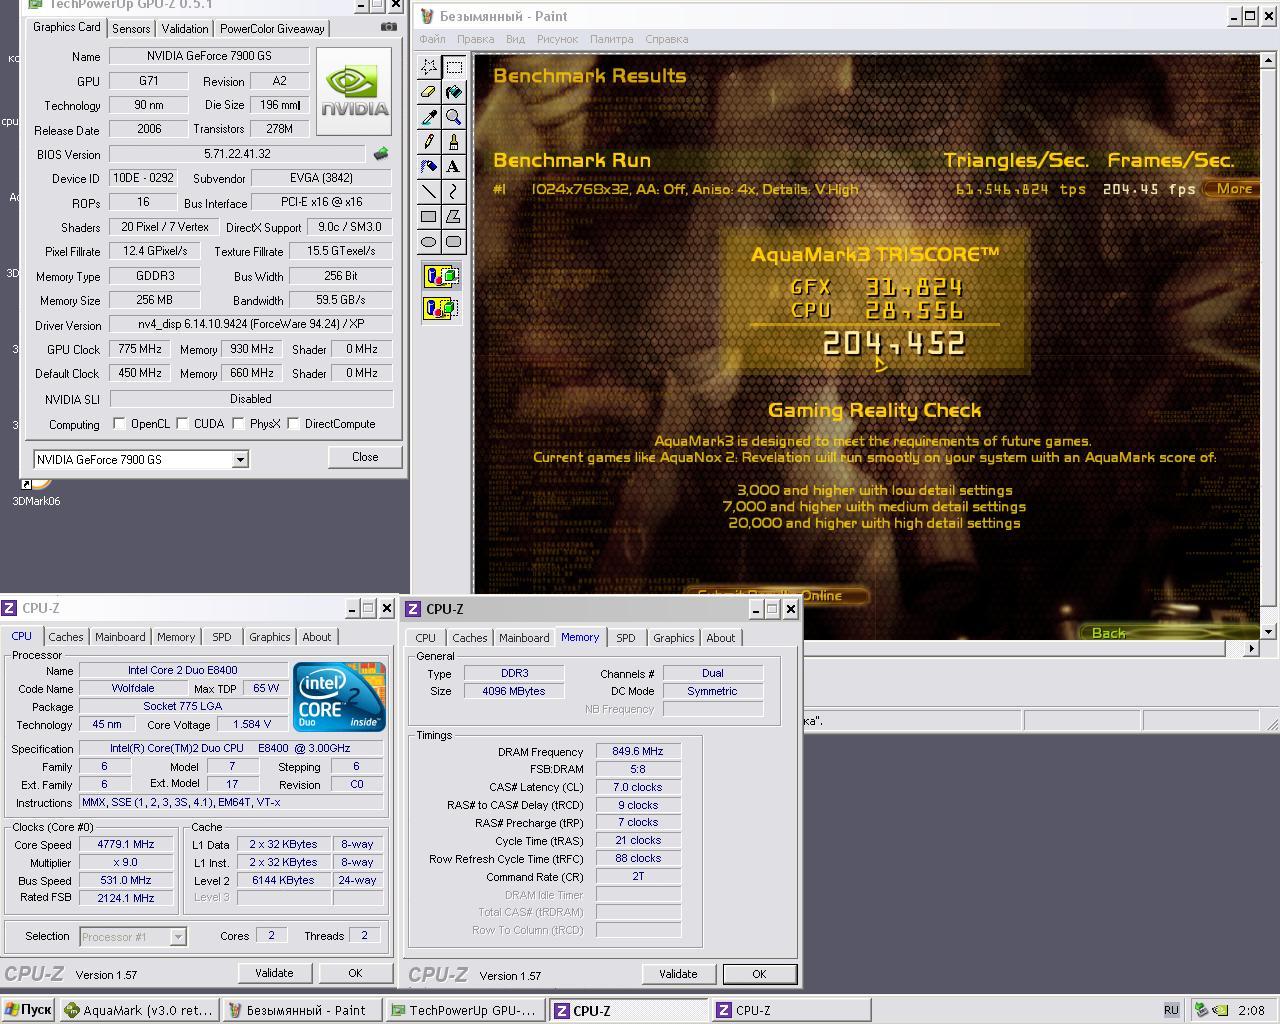The width and height of the screenshot is (1280, 1024).
Task: Click the NVIDIA logo in GPU-Z
Action: 354,91
